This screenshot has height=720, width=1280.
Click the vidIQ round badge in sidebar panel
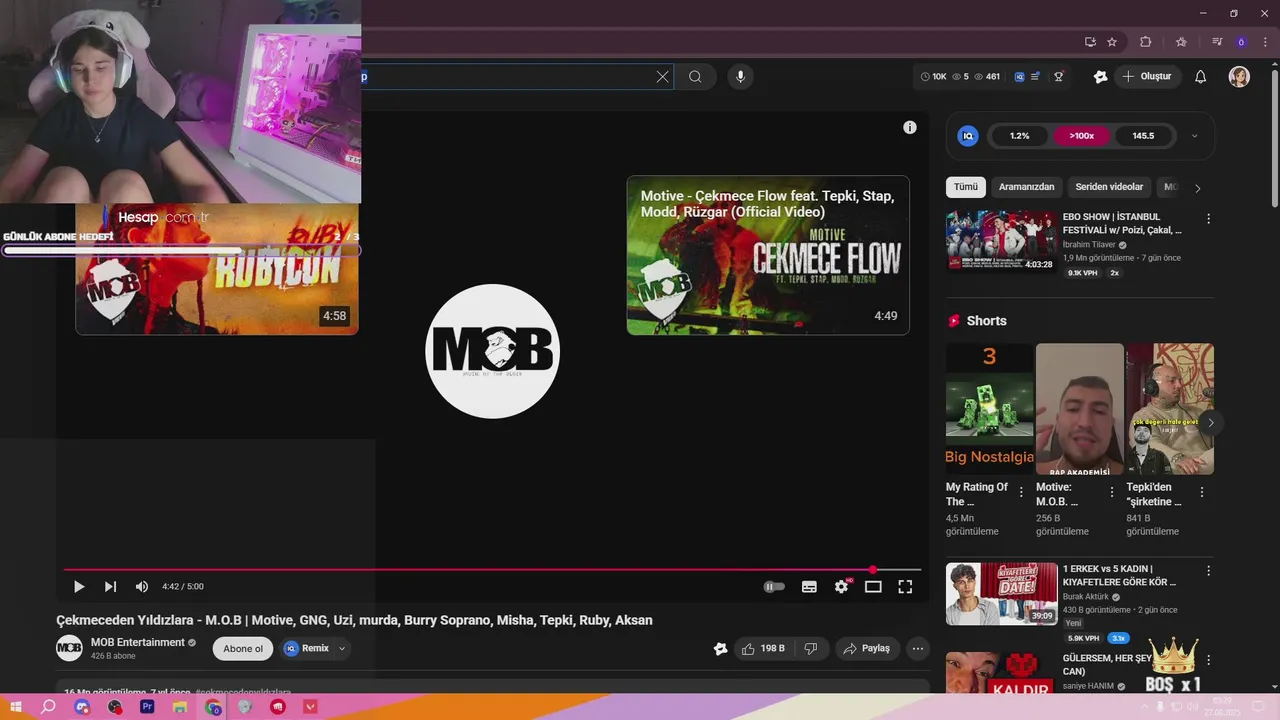click(968, 136)
